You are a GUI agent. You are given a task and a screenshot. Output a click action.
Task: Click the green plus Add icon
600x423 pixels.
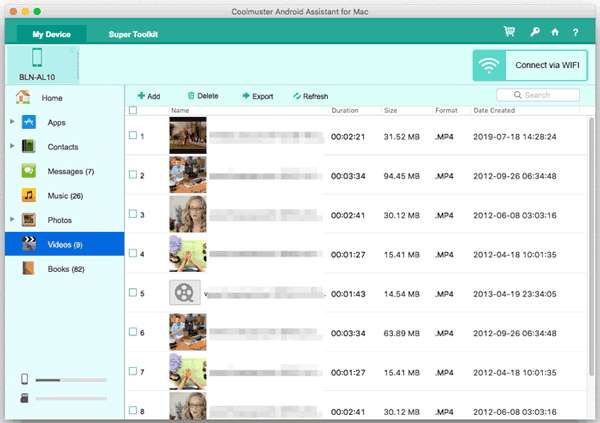click(x=141, y=96)
